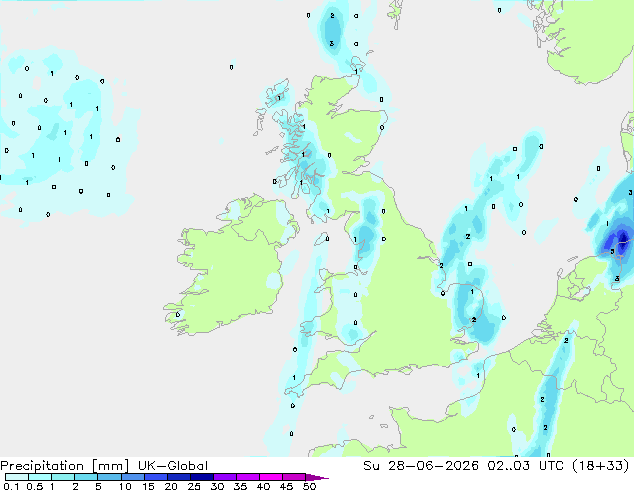Click the '15' legend scale label

(x=148, y=486)
